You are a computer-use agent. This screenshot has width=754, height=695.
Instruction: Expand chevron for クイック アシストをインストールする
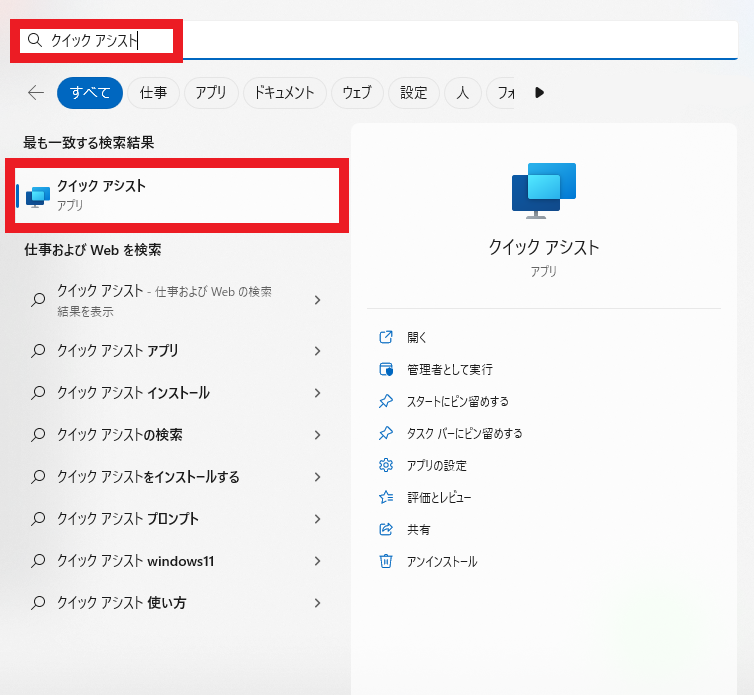click(x=317, y=477)
